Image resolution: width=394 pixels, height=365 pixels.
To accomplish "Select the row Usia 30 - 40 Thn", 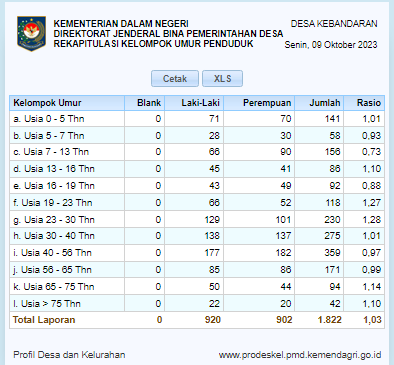I will 197,236.
